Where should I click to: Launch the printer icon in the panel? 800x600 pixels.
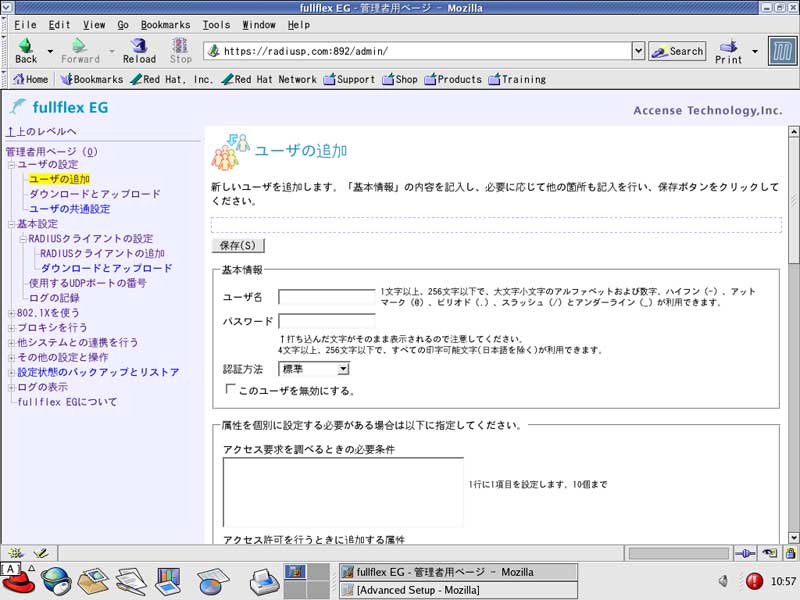[262, 579]
